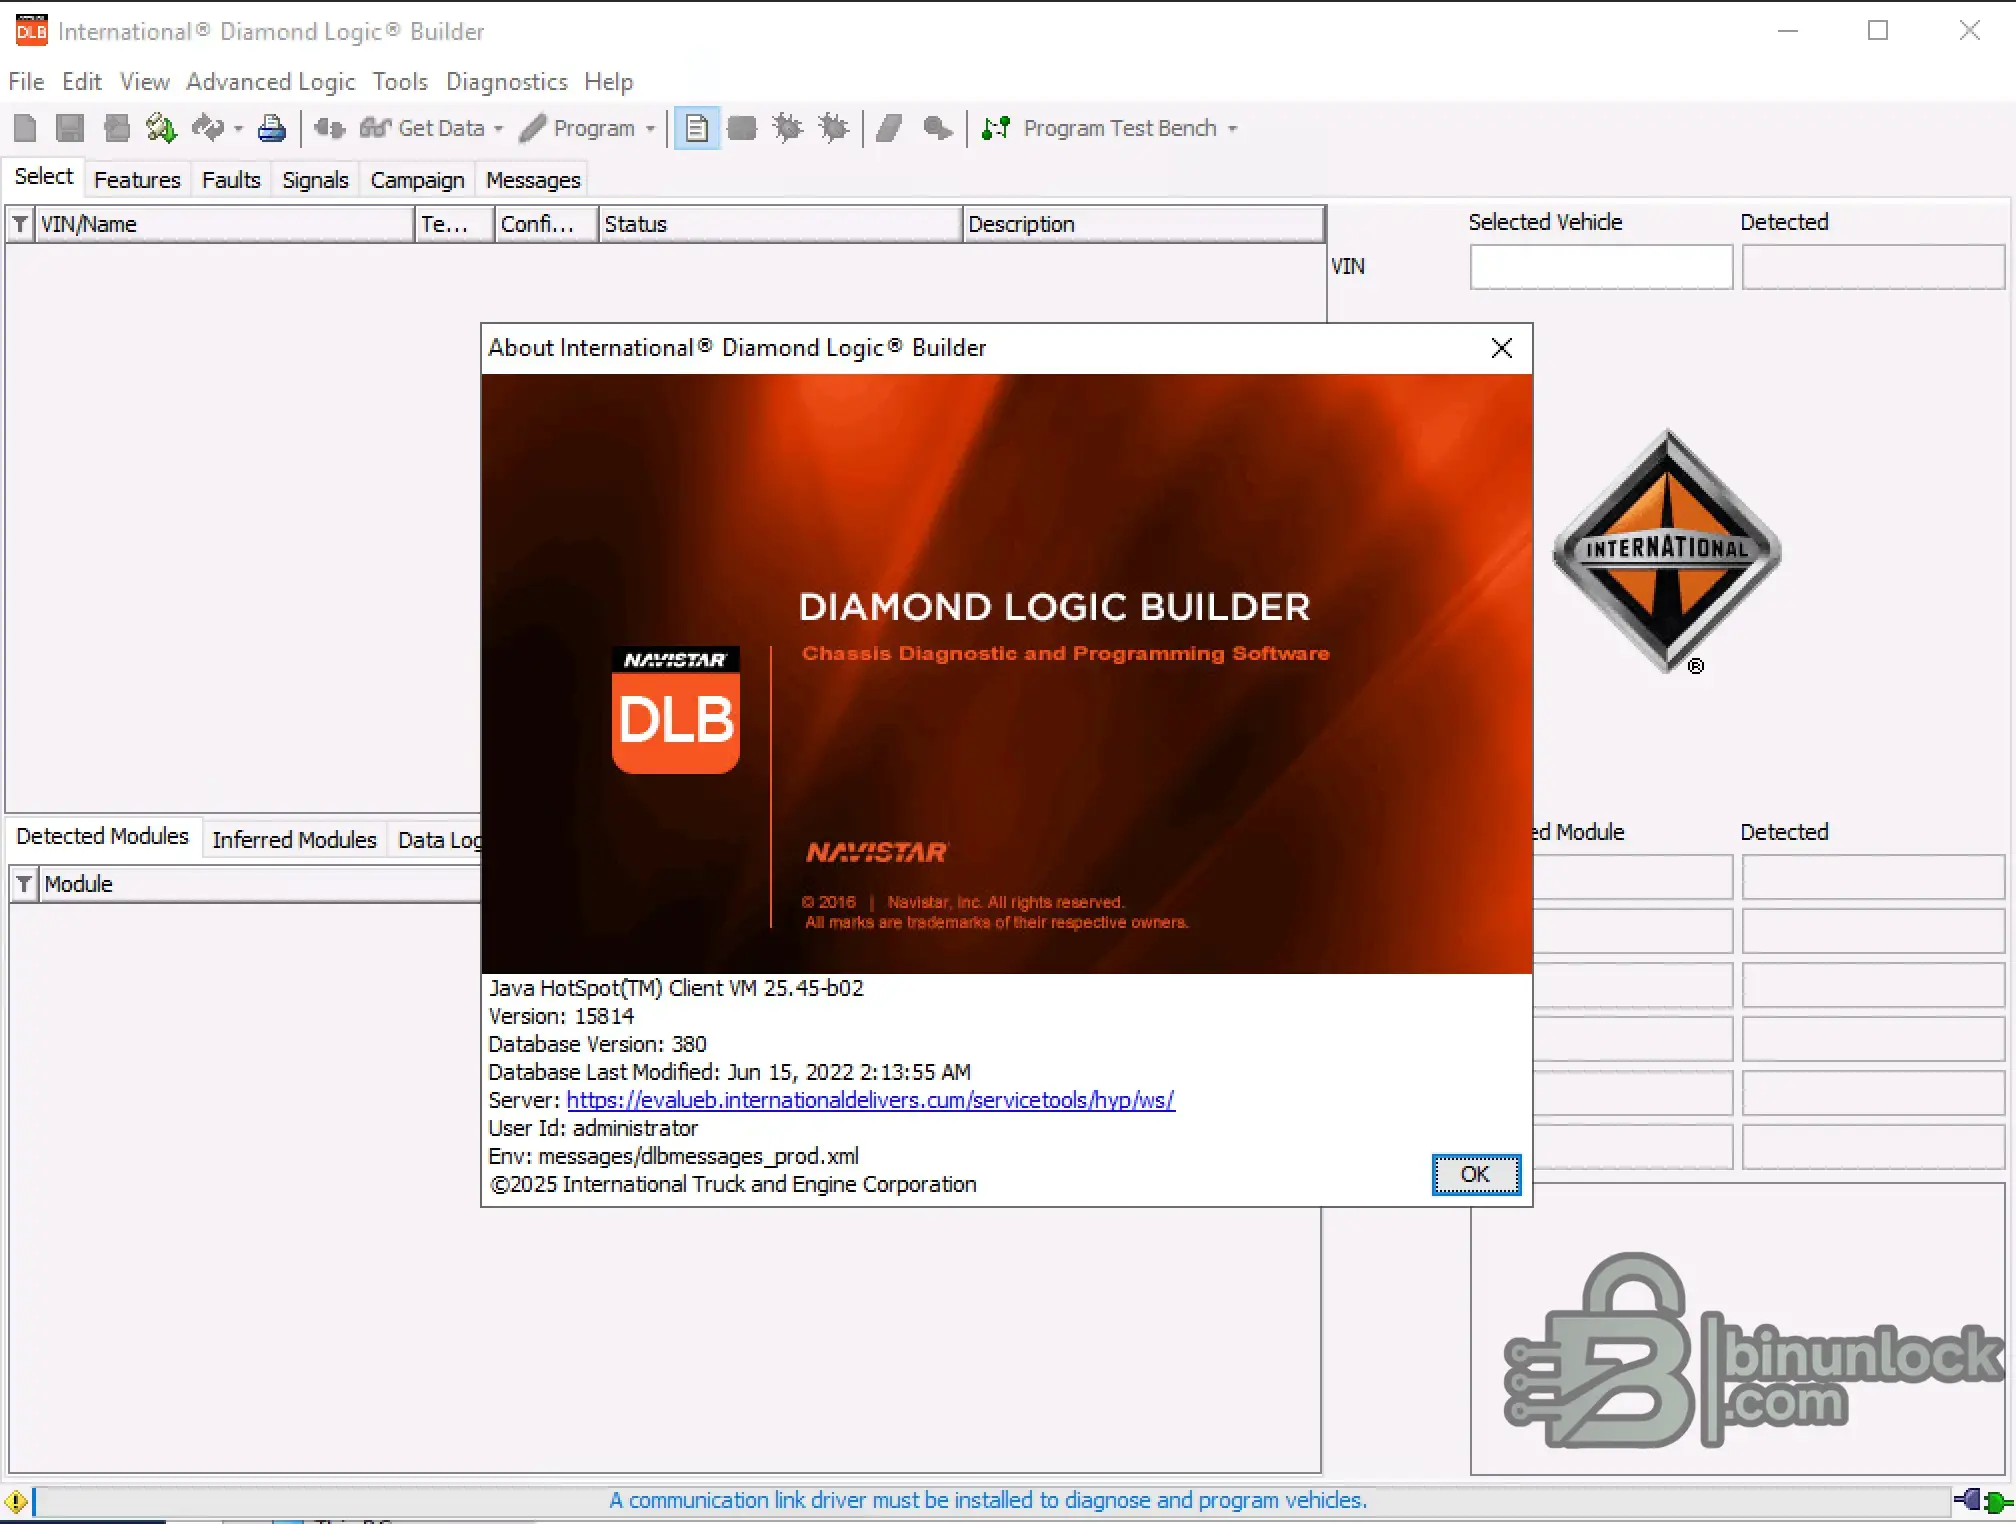Click the communication link driver status message

pos(988,1500)
